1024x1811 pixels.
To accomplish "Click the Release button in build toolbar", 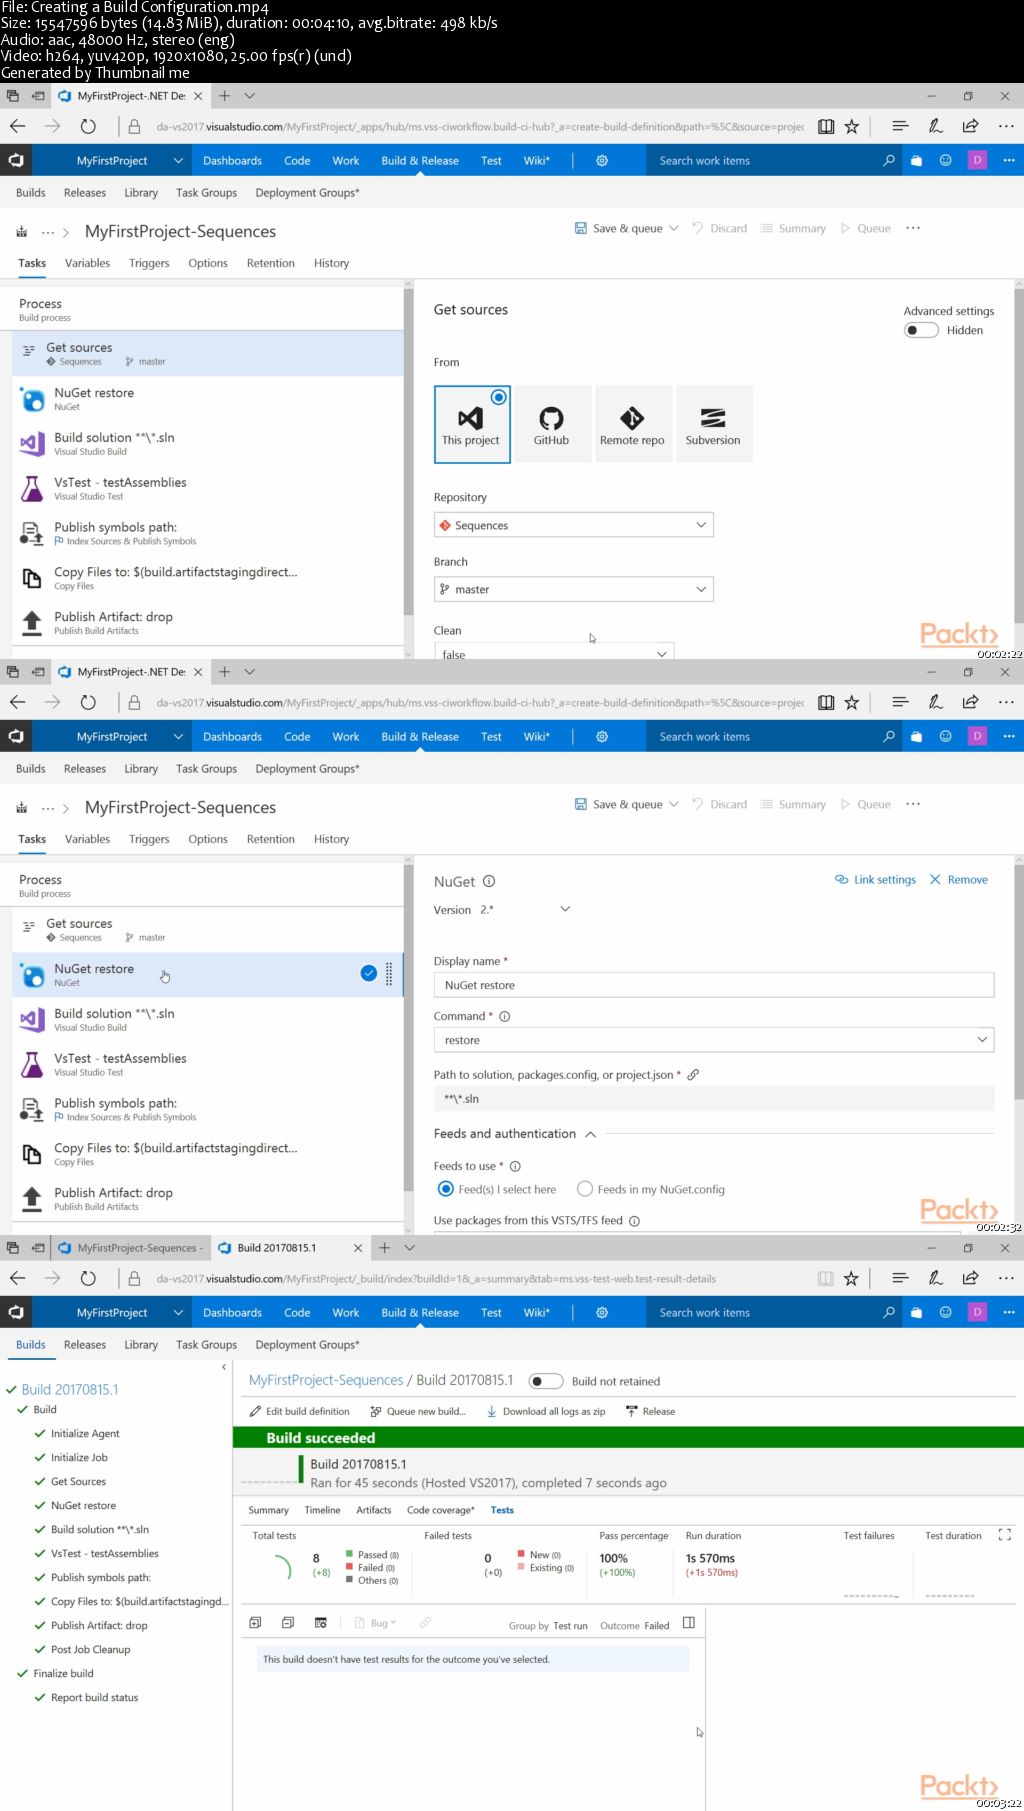I will 650,1411.
